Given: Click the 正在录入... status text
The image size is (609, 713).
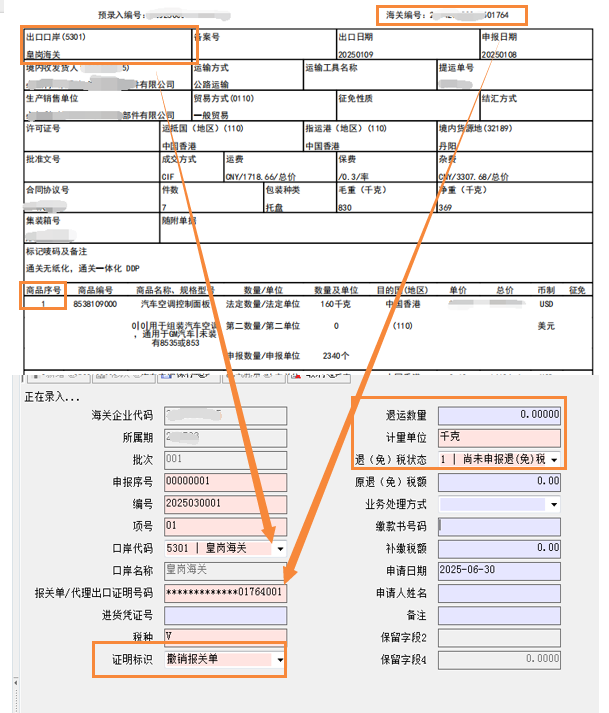Looking at the screenshot, I should (51, 397).
